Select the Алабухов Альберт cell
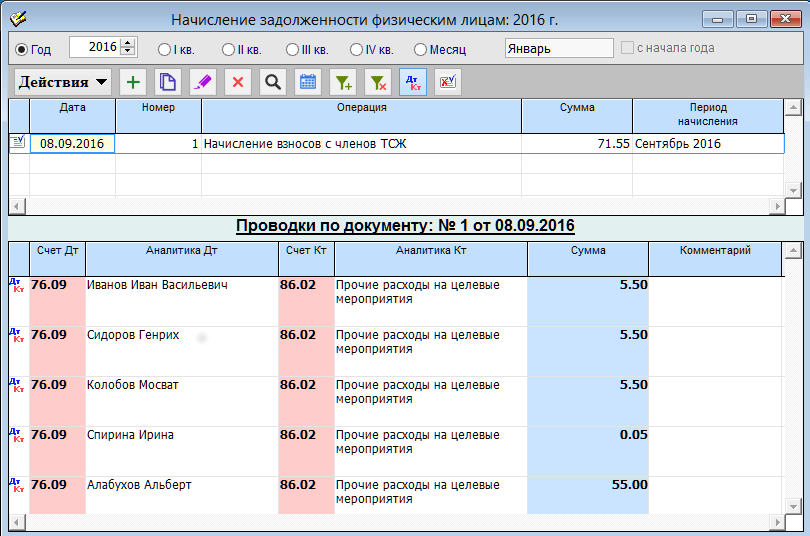 pyautogui.click(x=182, y=496)
